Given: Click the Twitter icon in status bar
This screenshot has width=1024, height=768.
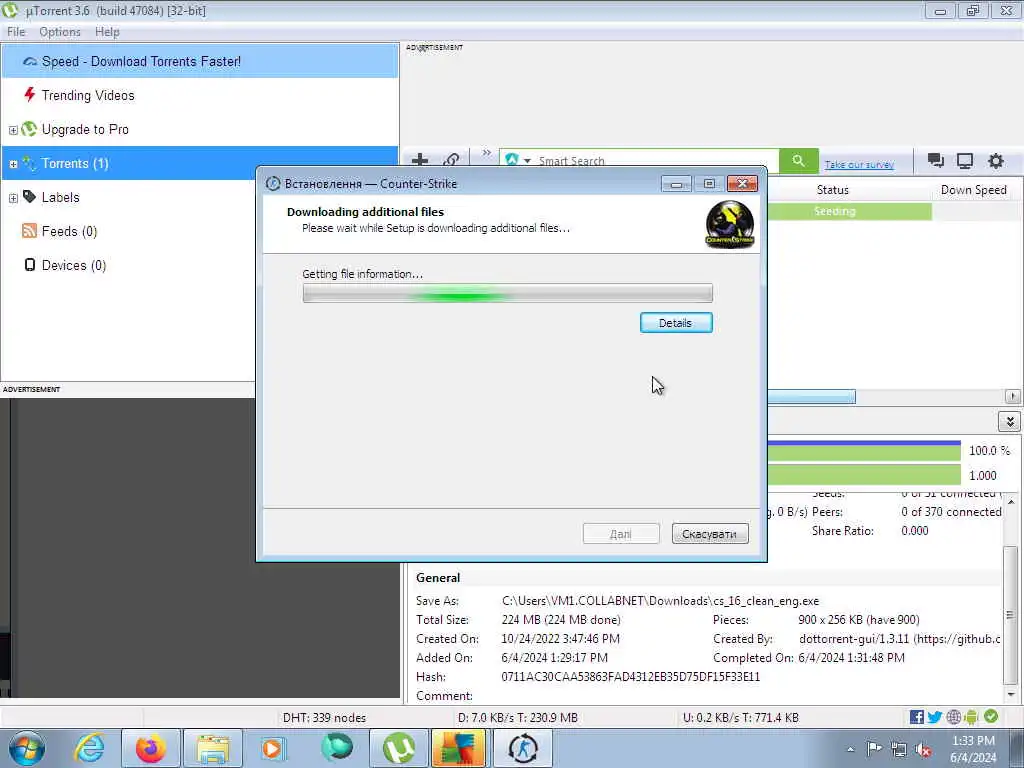Looking at the screenshot, I should (x=935, y=717).
